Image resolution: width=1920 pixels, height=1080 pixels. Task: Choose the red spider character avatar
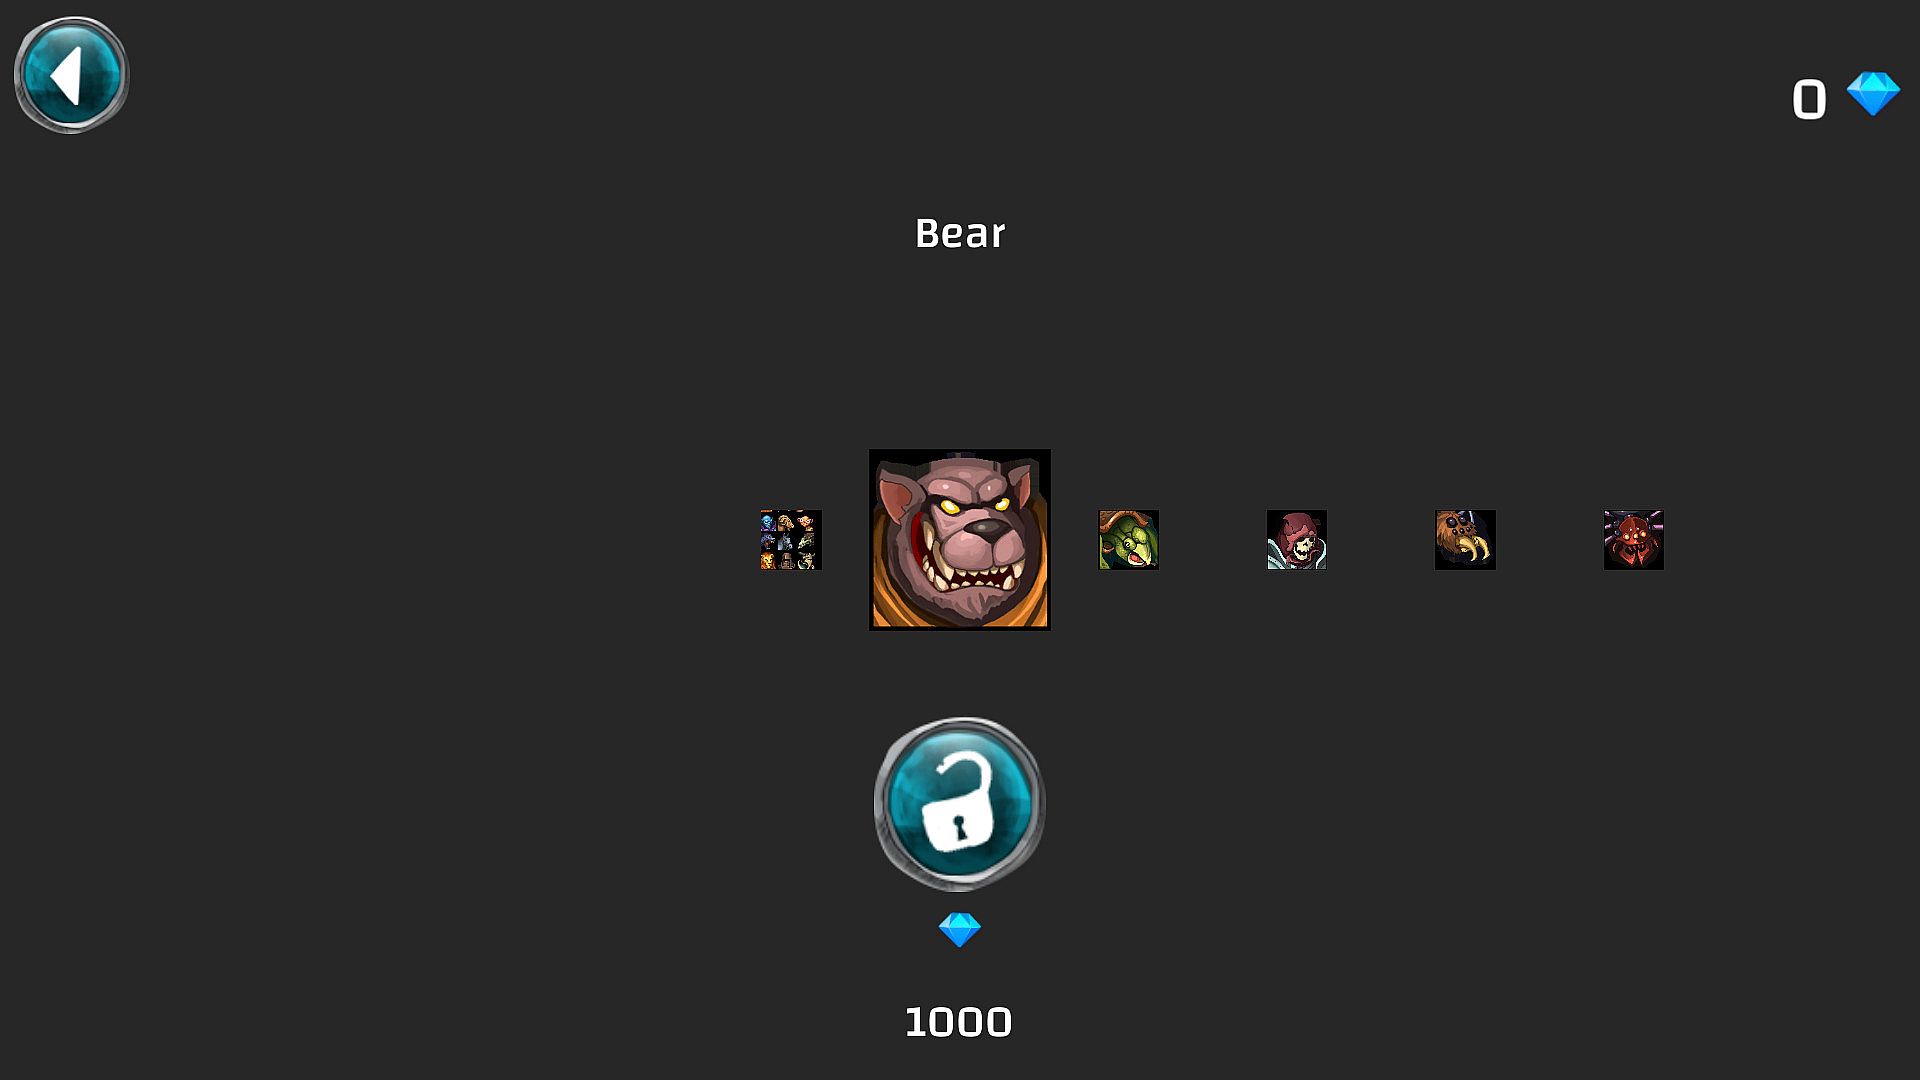point(1634,540)
